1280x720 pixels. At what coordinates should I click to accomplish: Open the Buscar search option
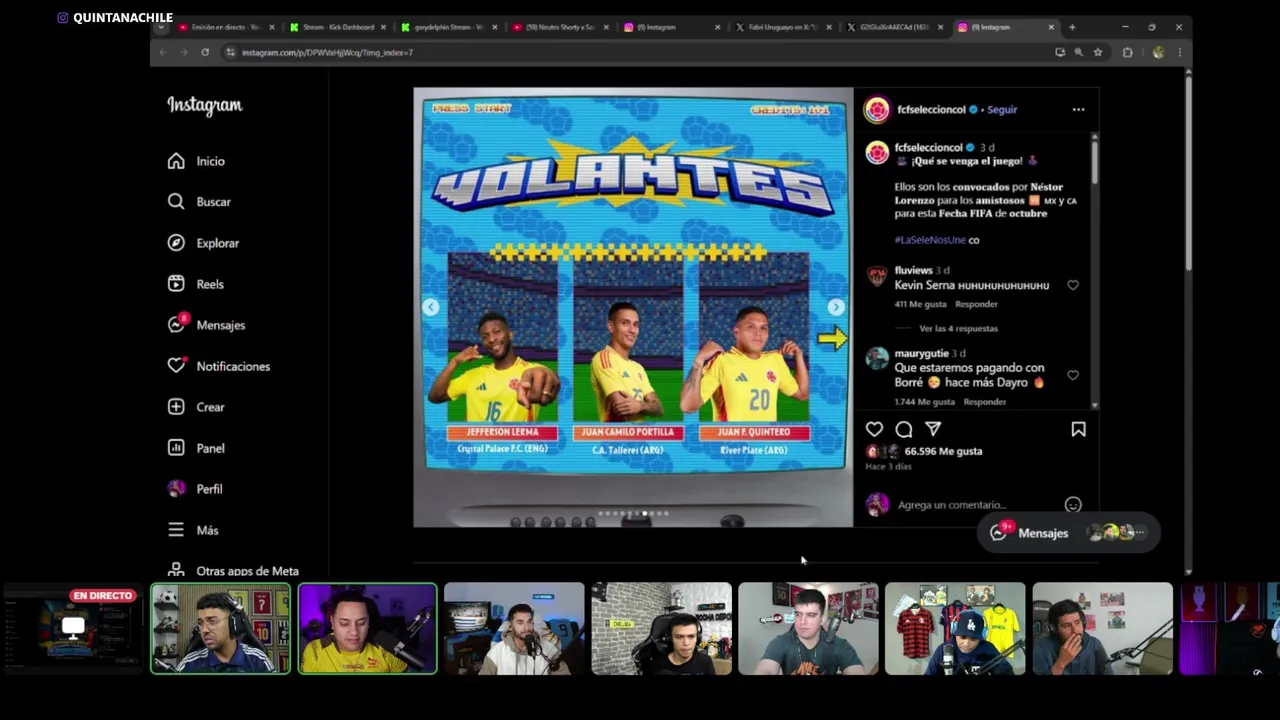pos(199,202)
